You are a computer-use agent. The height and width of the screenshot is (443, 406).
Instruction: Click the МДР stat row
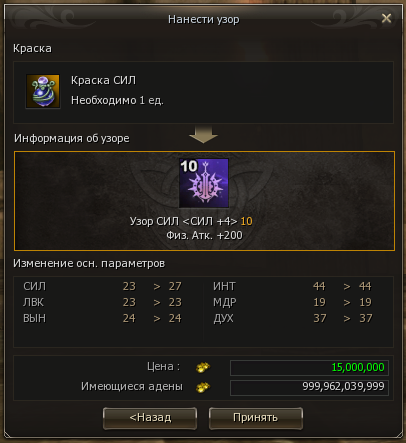(x=293, y=302)
